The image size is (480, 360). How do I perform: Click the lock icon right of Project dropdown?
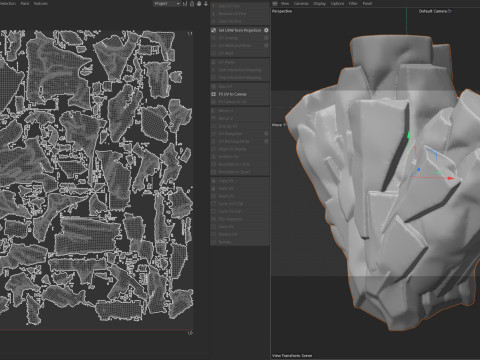pos(192,4)
